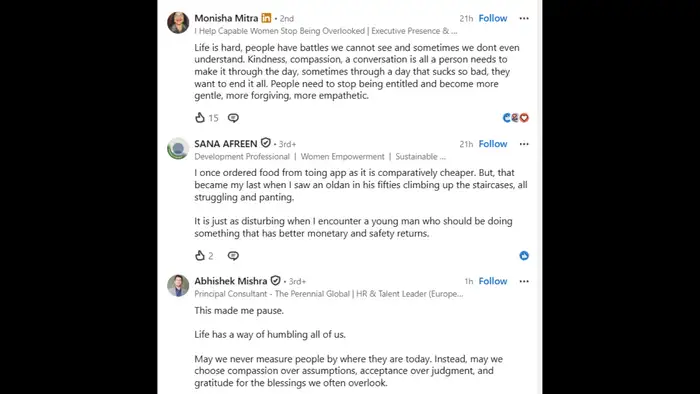Image resolution: width=700 pixels, height=394 pixels.
Task: Follow Abhishek Mishra
Action: 493,281
